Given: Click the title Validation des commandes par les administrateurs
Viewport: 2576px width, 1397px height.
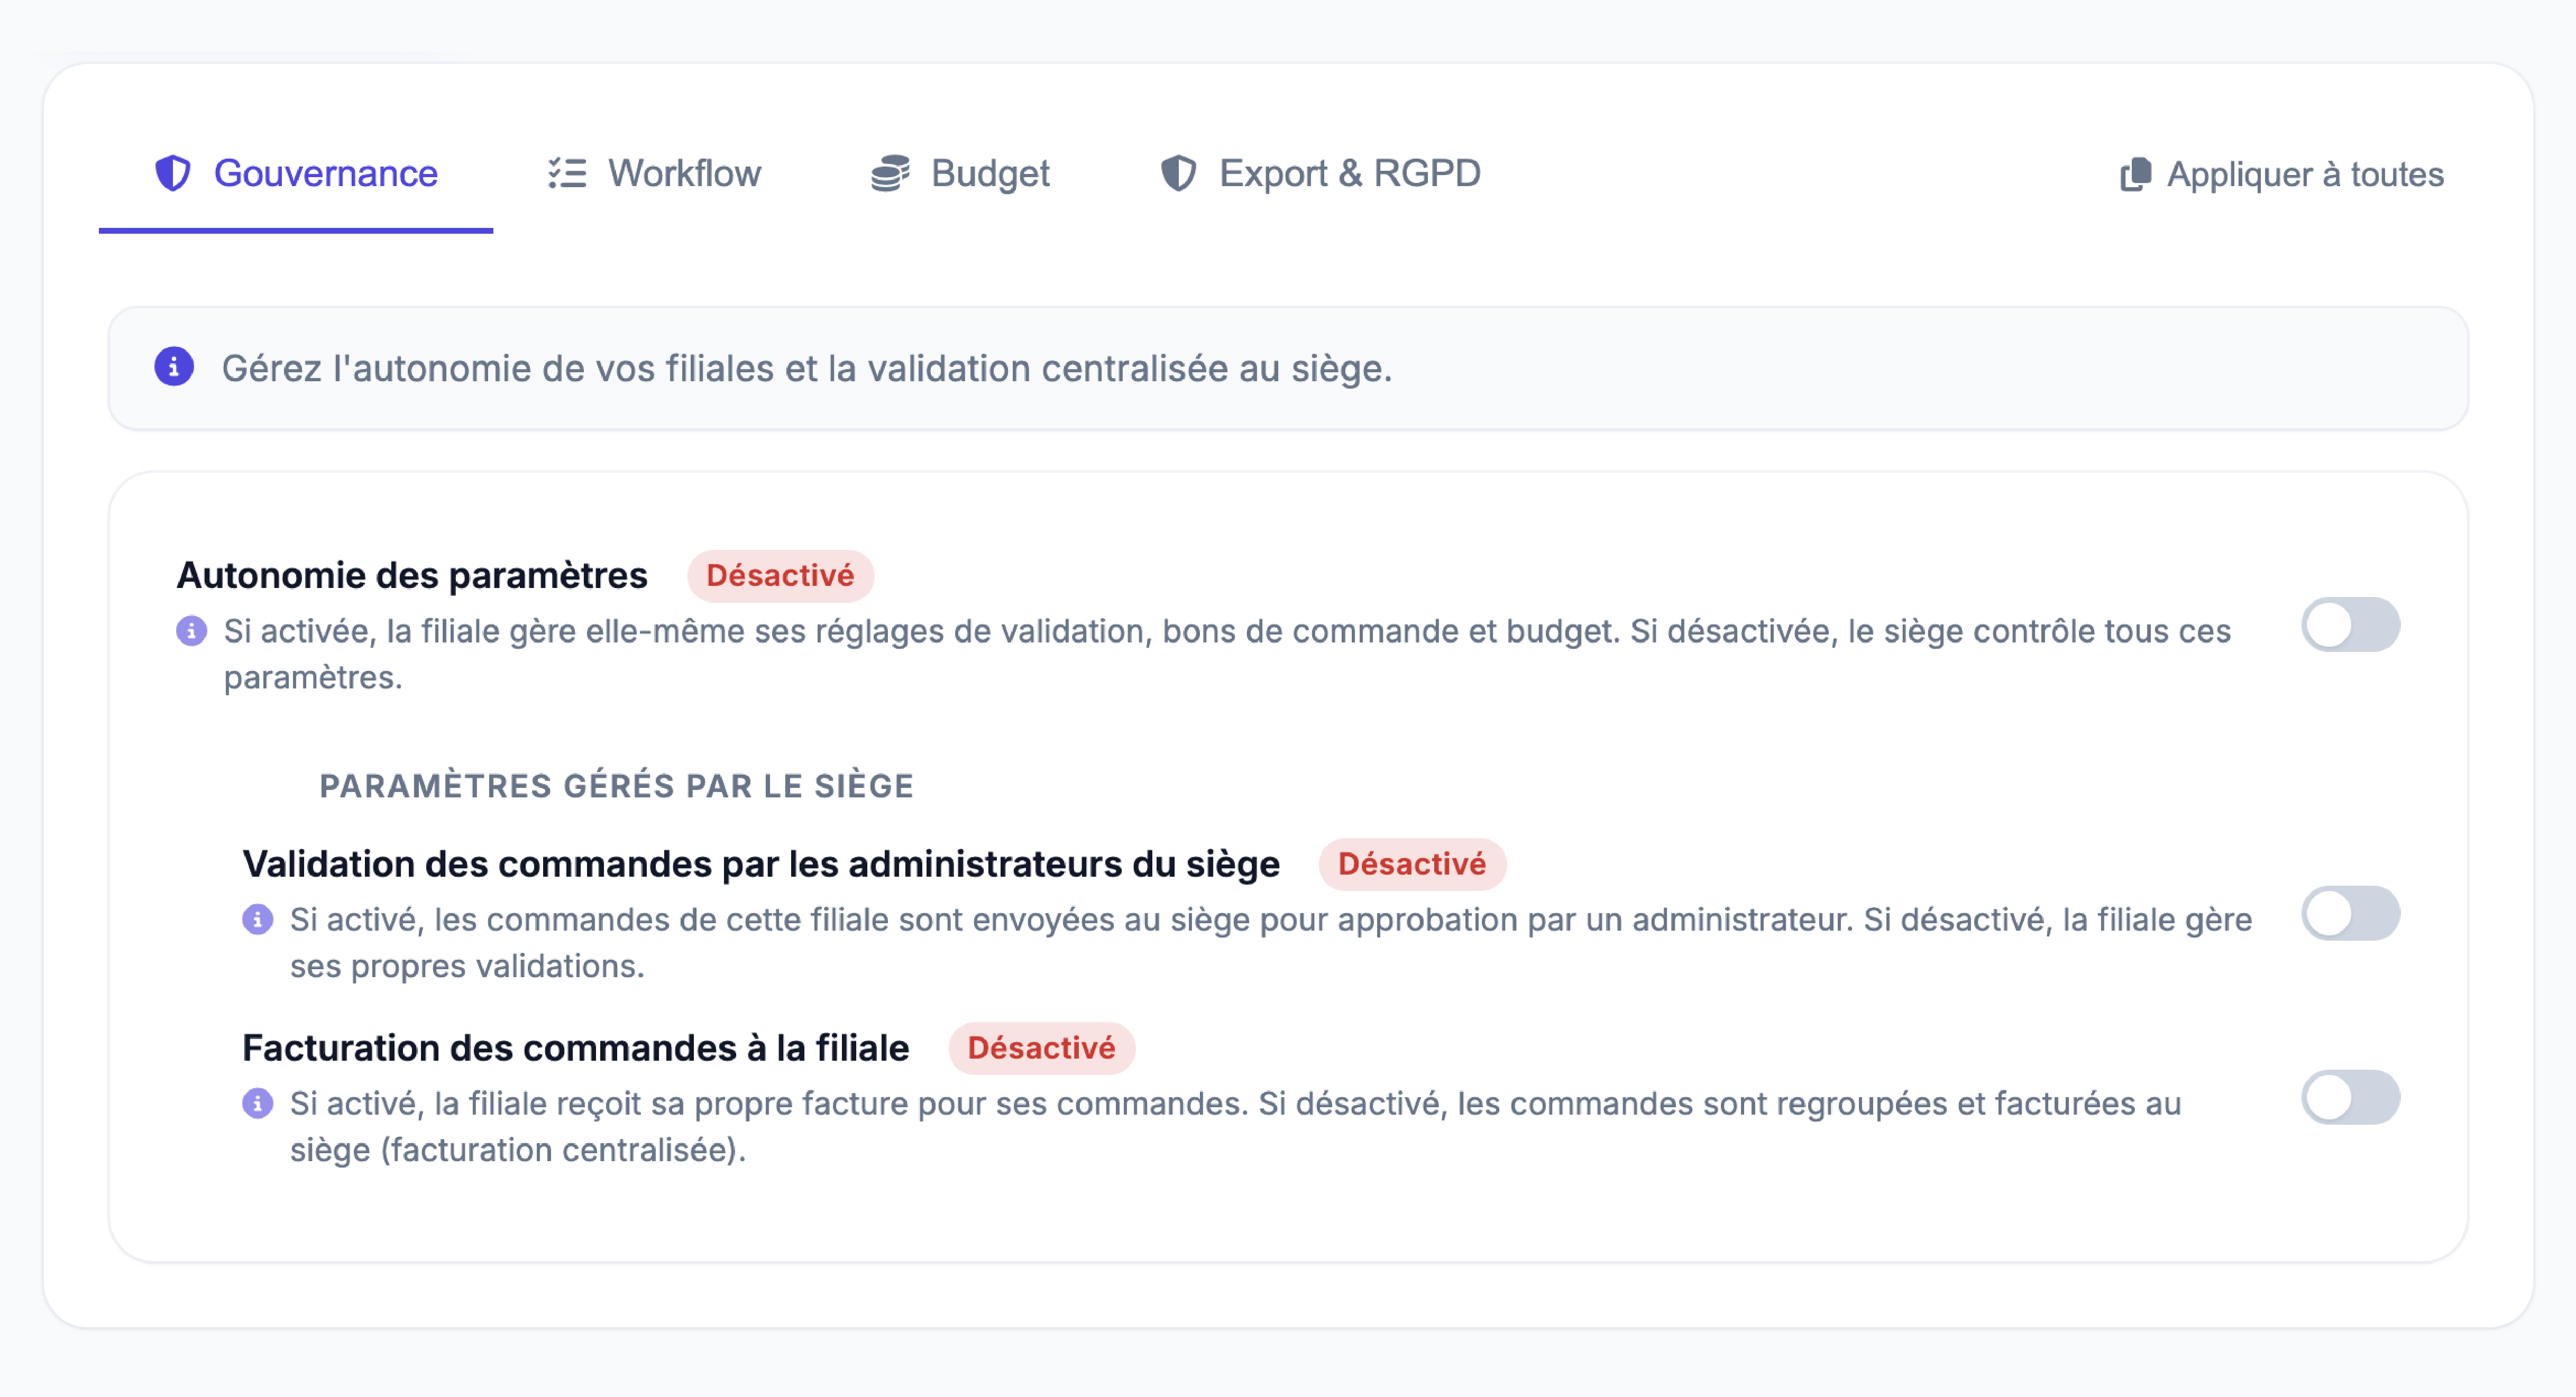Looking at the screenshot, I should coord(761,864).
